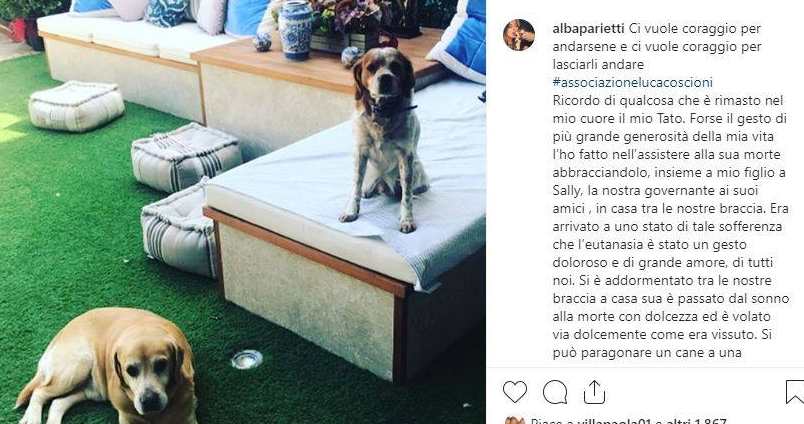Viewport: 804px width, 424px height.
Task: Click the small liker avatar beside Piace a
Action: 514,421
